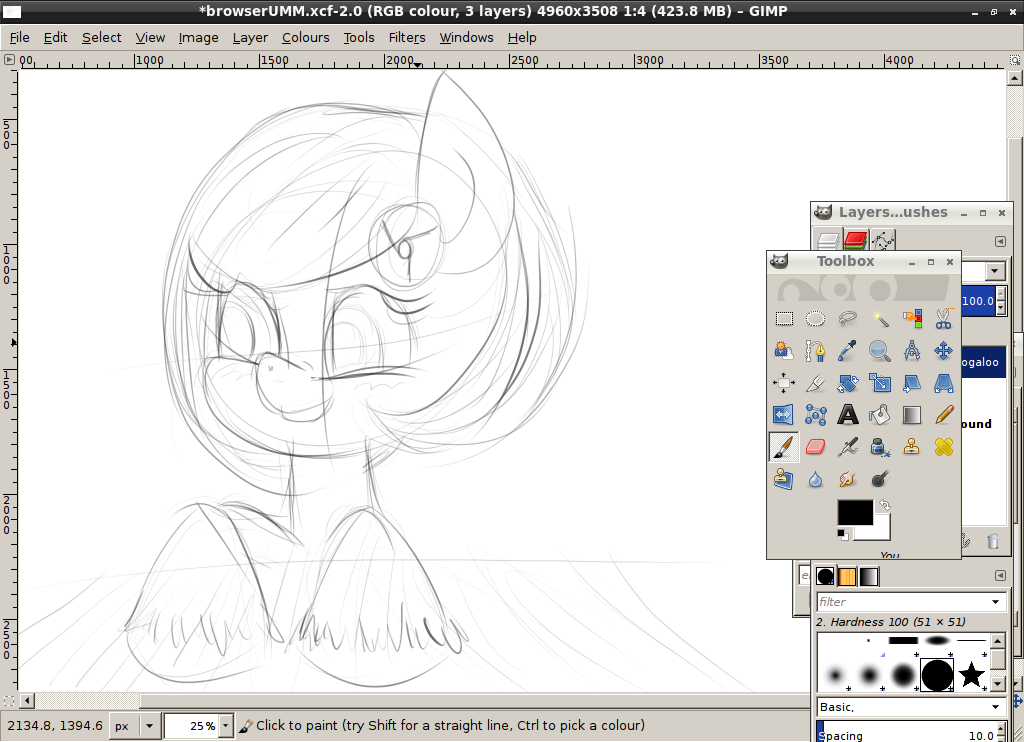Screen dimensions: 1024x742
Task: Select the Zoom magnifier tool
Action: click(x=880, y=351)
